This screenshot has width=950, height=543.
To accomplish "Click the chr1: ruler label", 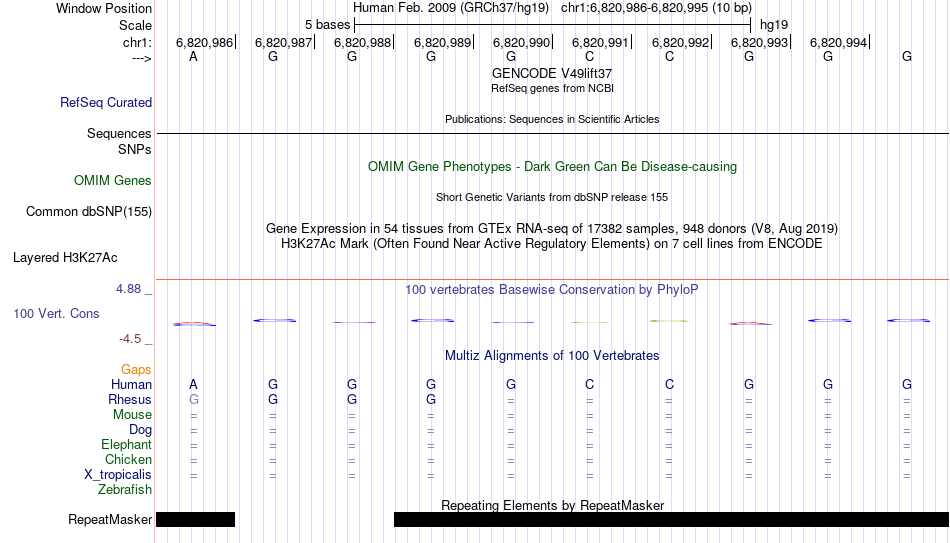I will tap(137, 42).
